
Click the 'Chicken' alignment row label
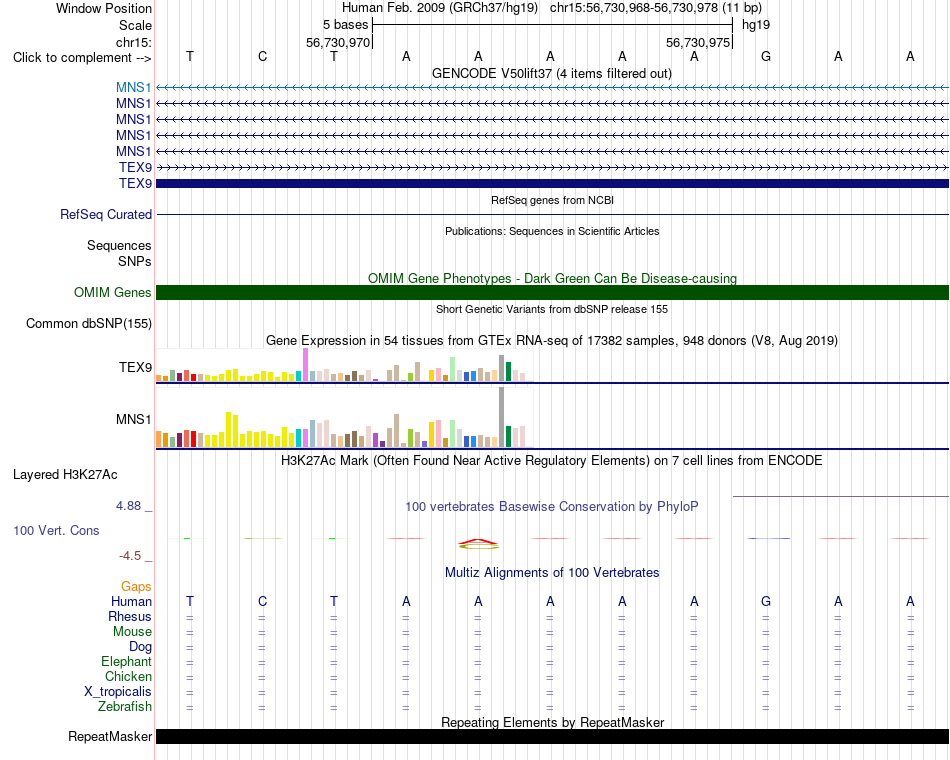point(128,677)
